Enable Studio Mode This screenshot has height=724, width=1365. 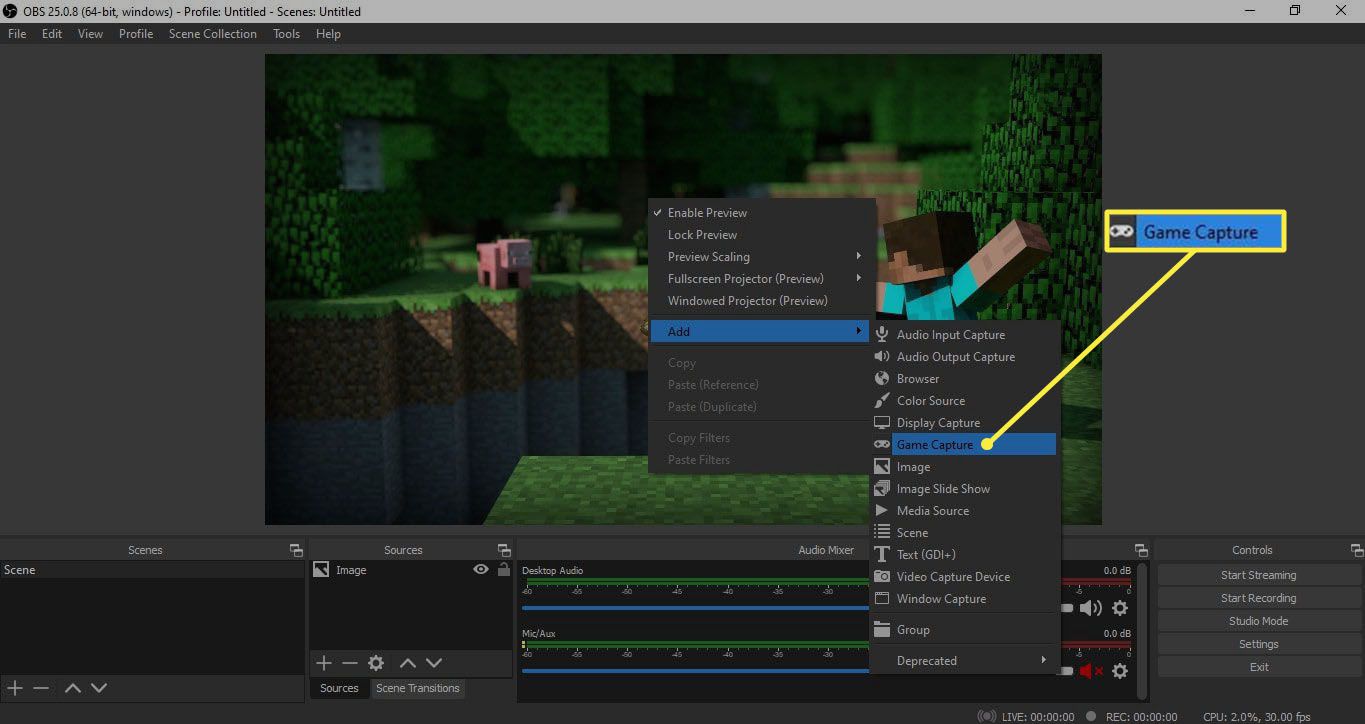pos(1258,621)
